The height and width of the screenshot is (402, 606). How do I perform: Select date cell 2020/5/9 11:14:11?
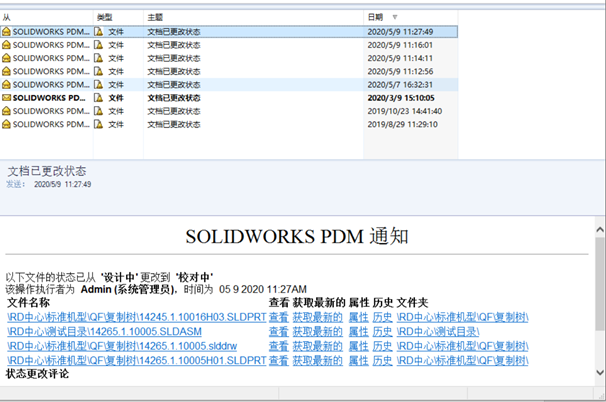(x=400, y=58)
